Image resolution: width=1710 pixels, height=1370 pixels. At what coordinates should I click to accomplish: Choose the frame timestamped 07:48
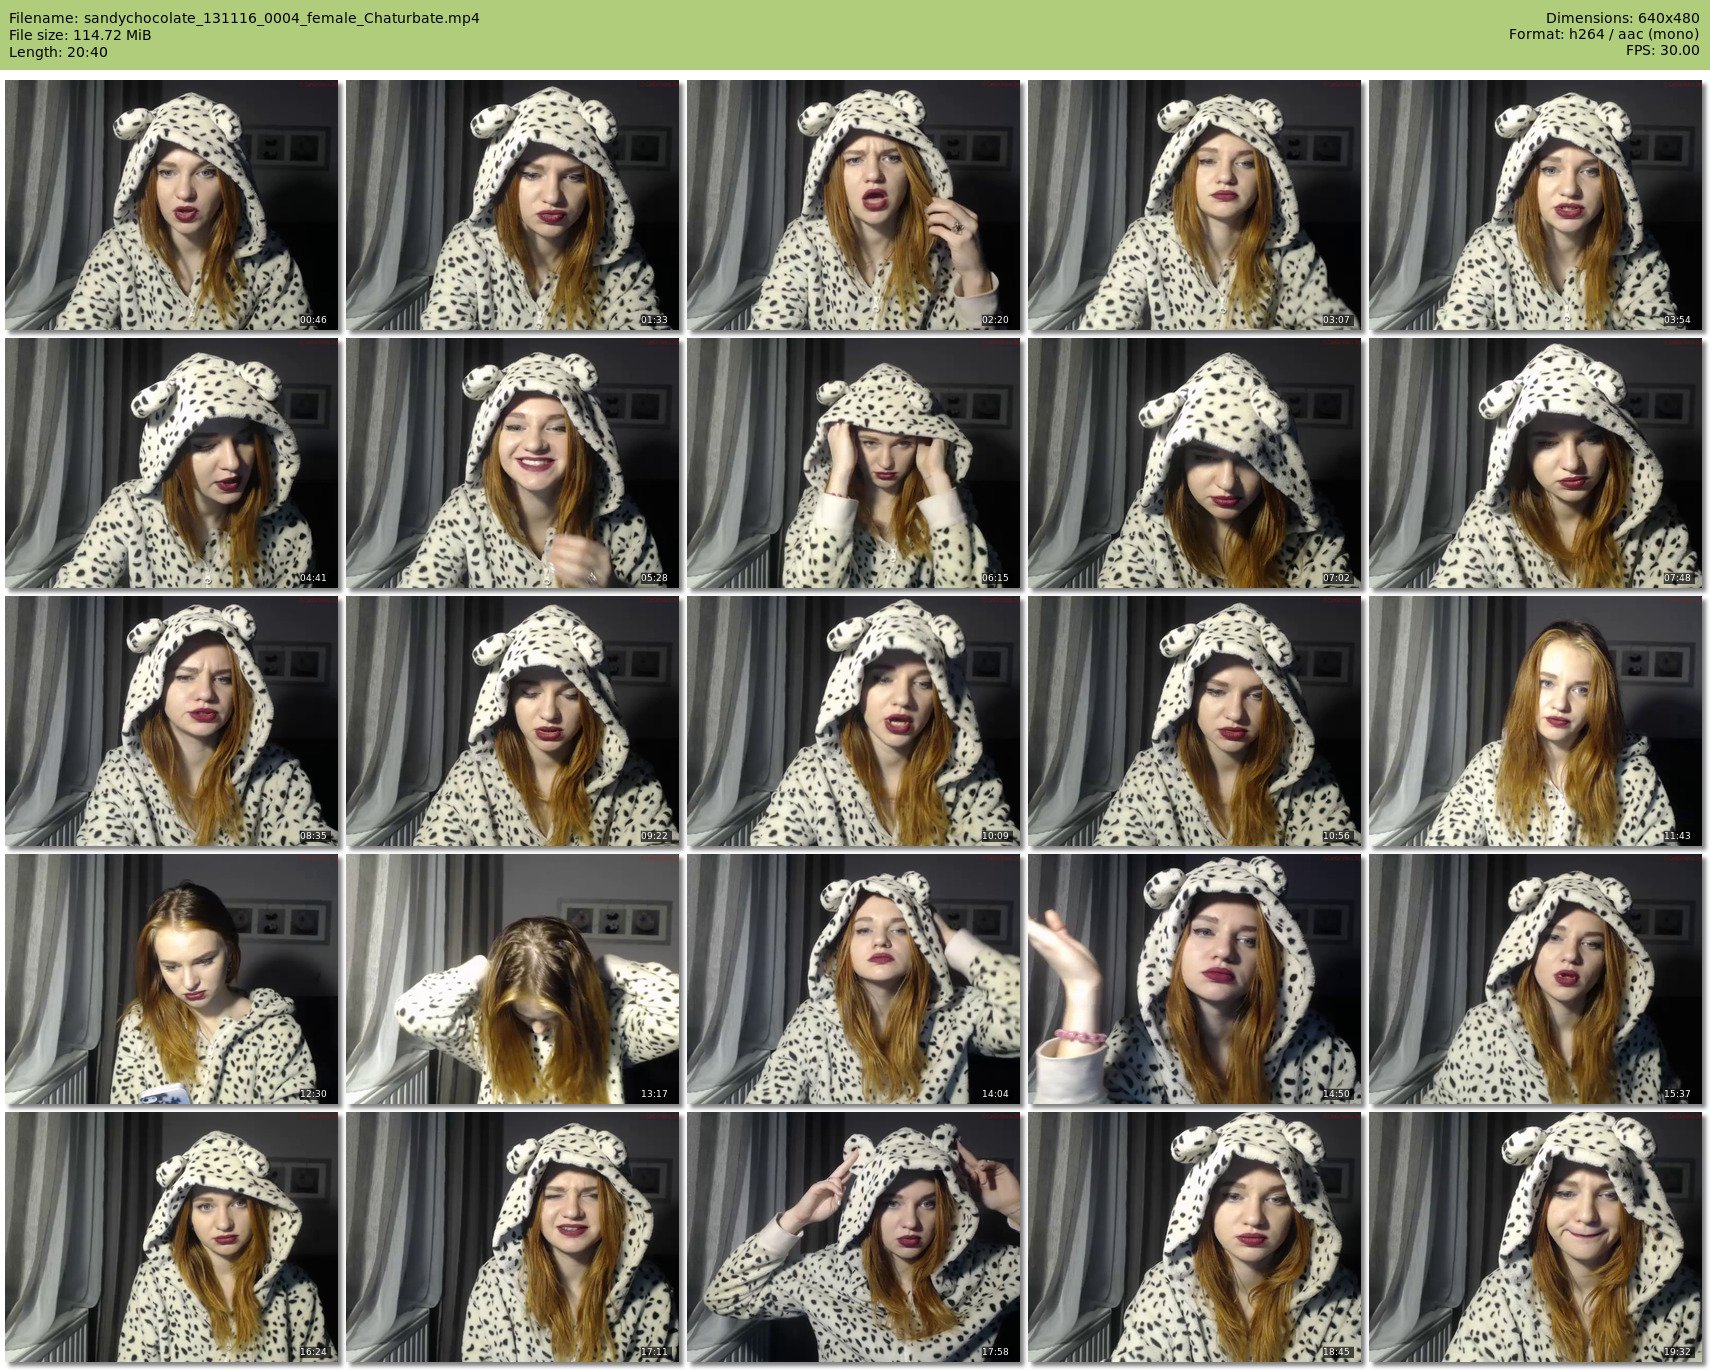coord(1536,463)
